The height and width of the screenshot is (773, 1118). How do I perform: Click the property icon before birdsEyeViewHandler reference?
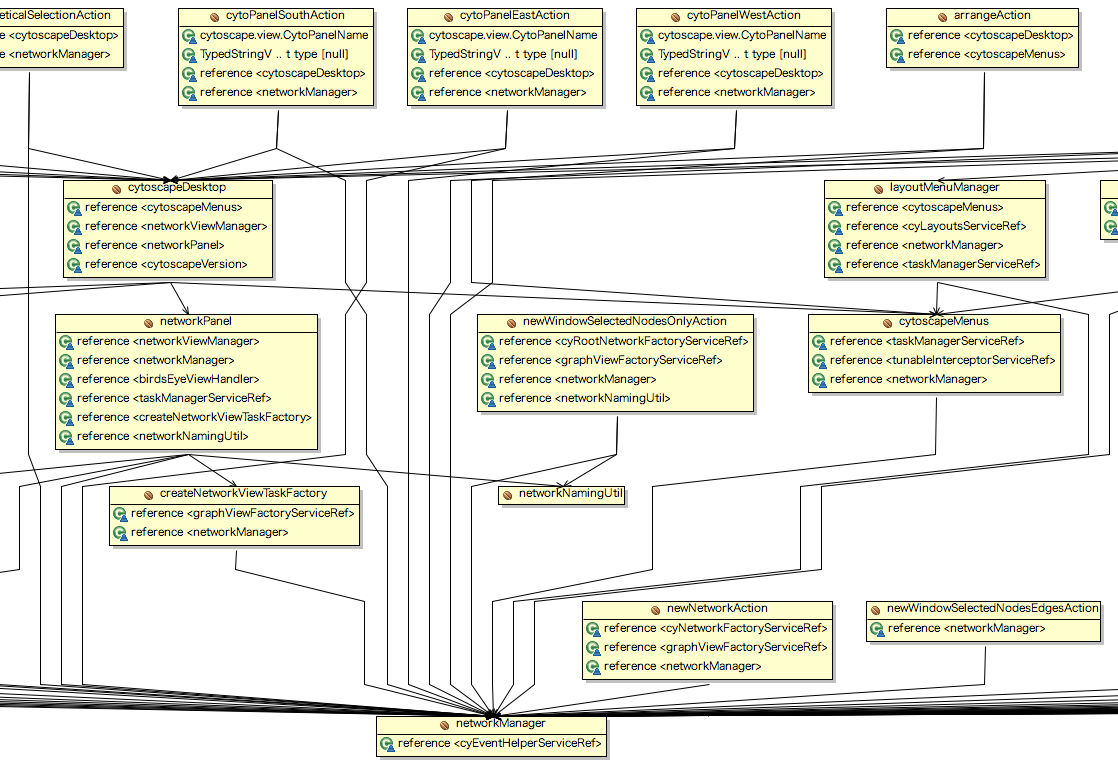(66, 379)
